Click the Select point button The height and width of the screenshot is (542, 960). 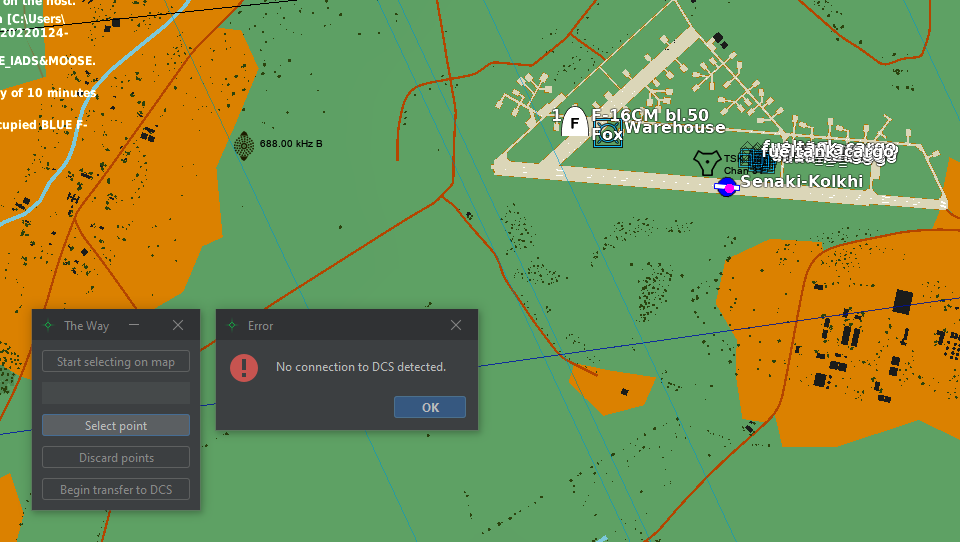coord(116,425)
